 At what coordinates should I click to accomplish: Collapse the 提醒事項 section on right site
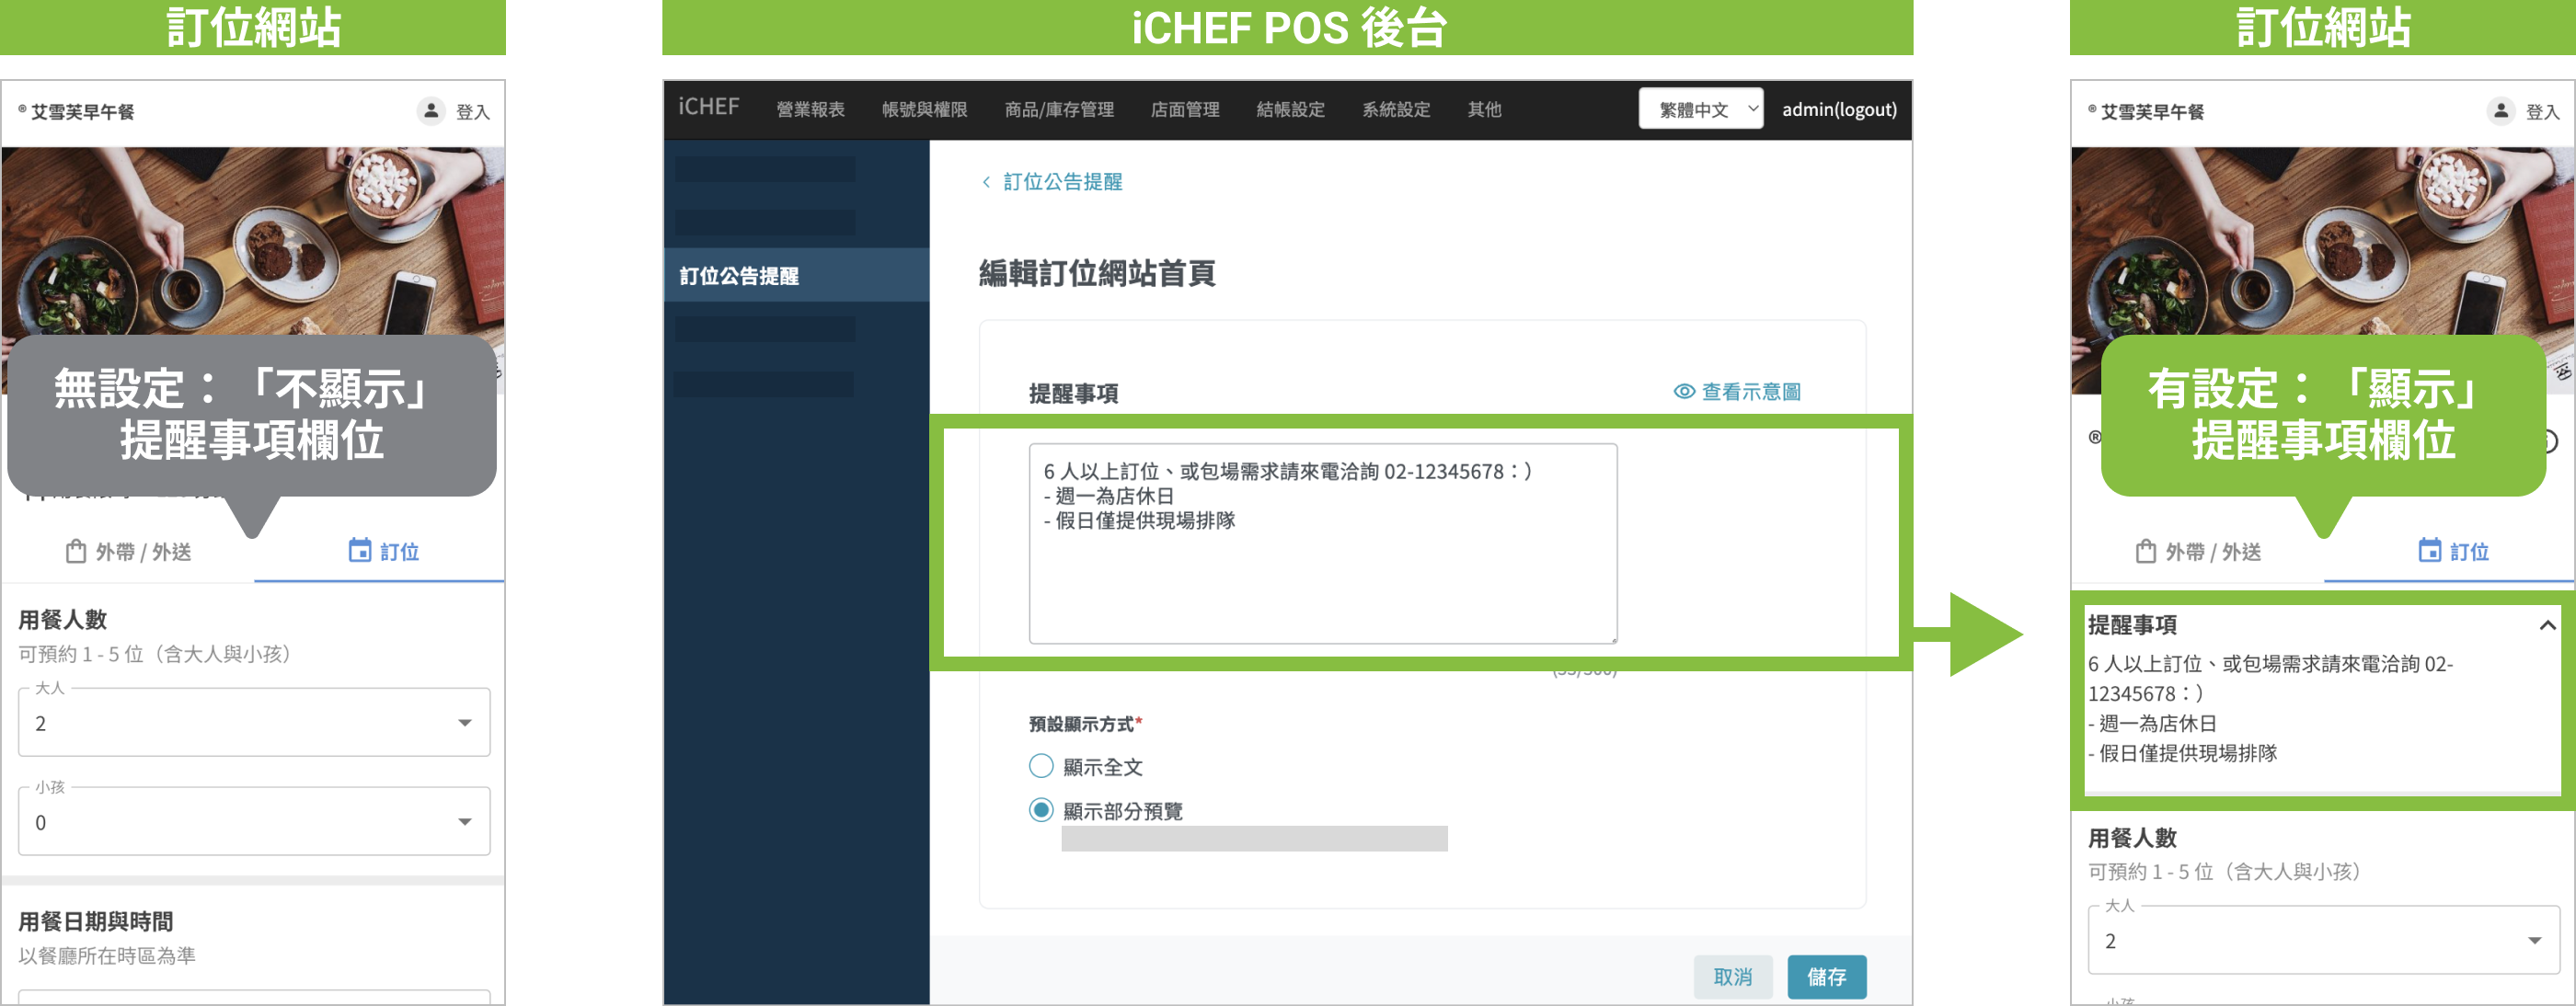tap(2547, 625)
